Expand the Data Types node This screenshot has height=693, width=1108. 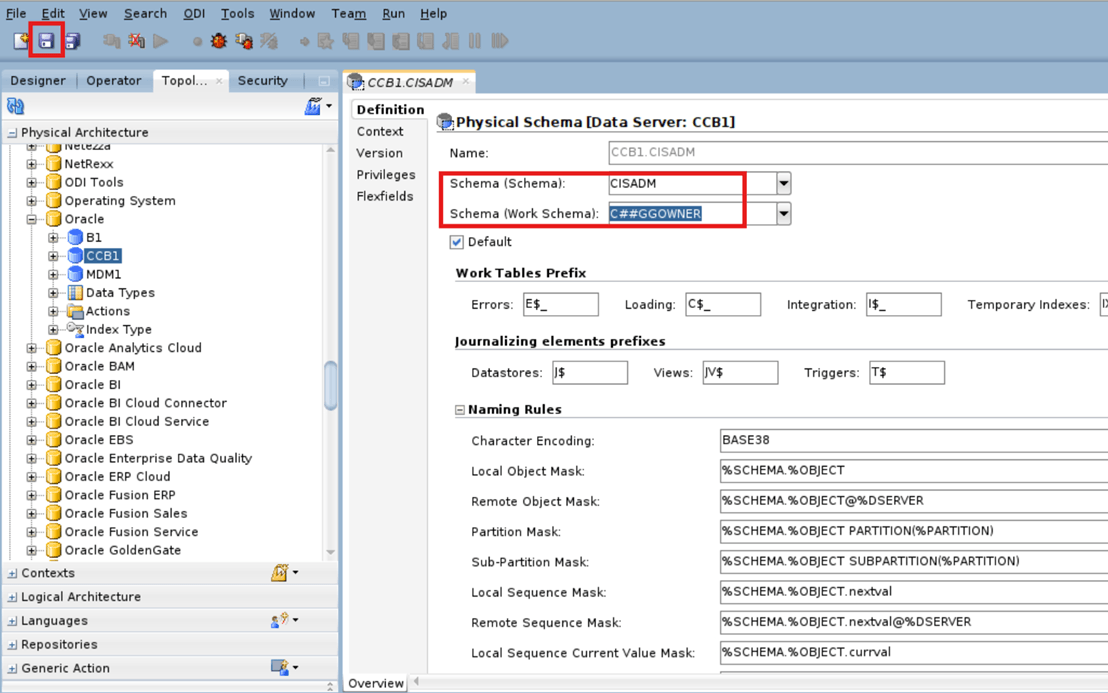[x=53, y=292]
